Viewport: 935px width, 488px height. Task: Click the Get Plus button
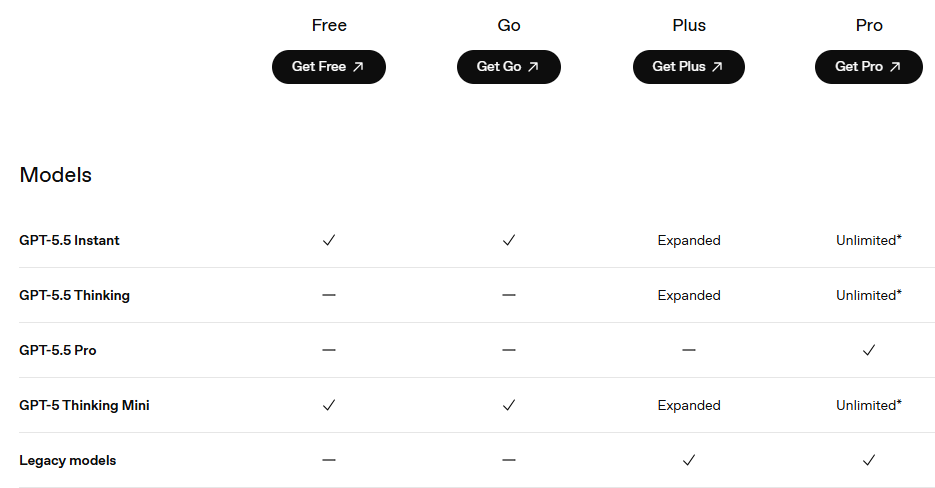pos(689,67)
